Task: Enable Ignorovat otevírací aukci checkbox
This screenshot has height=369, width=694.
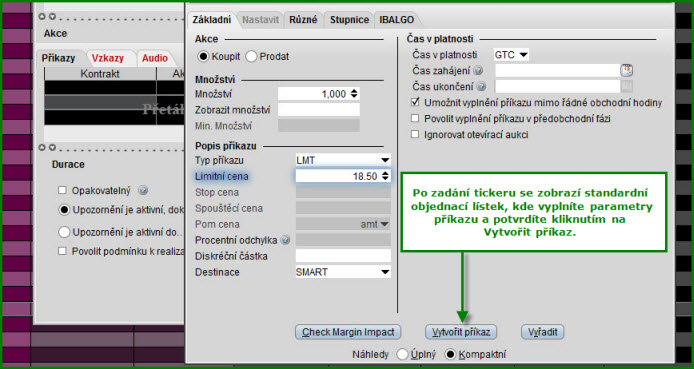Action: coord(415,135)
